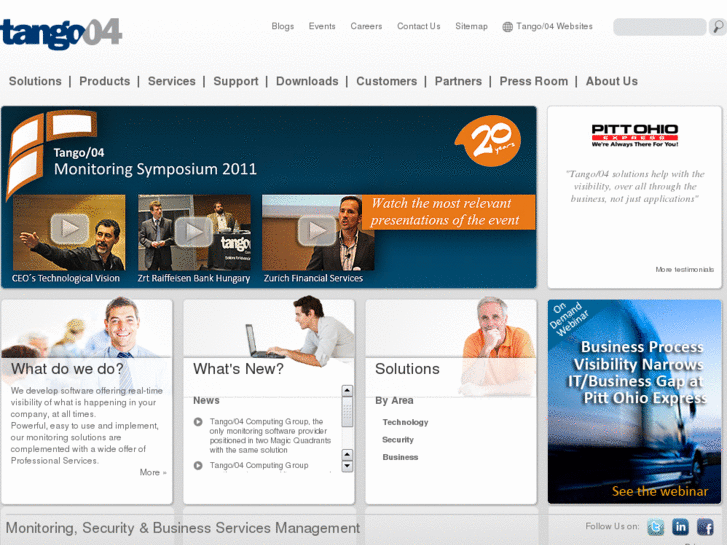Click the Pitt Ohio testimonial quote
The image size is (727, 545).
[635, 186]
